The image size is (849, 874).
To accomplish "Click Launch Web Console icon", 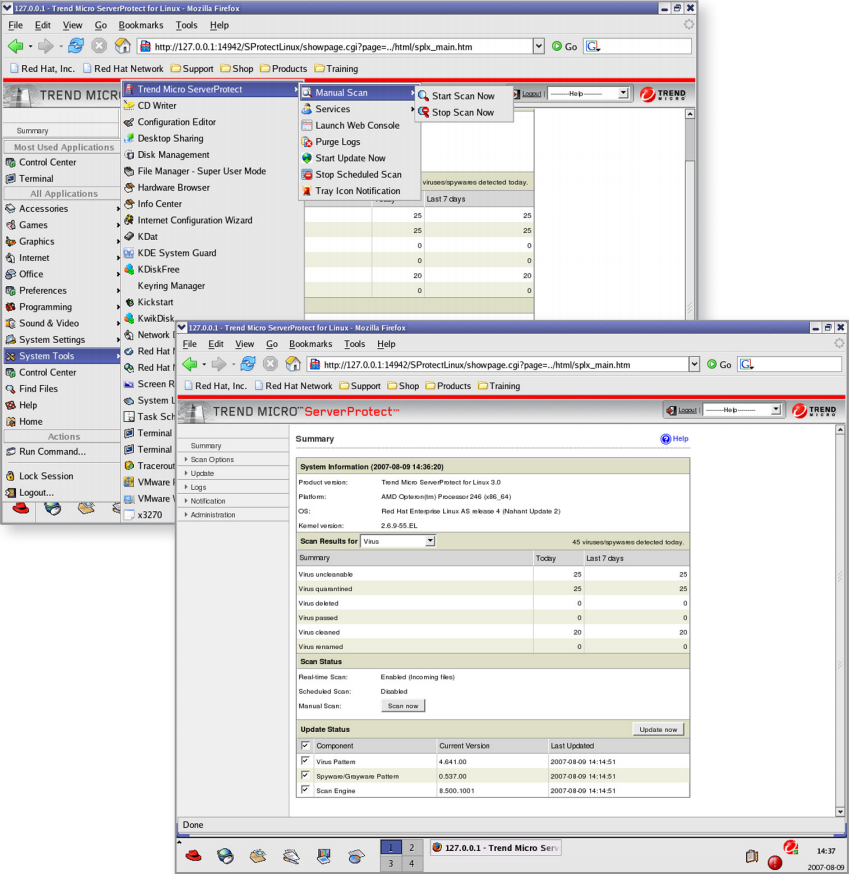I will (x=307, y=125).
